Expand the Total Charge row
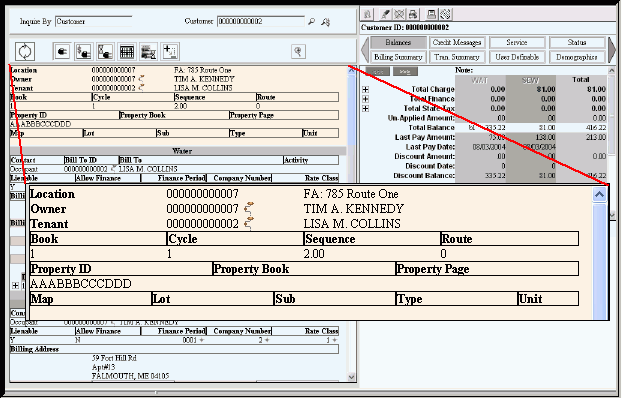Viewport: 622px width, 398px height. tap(365, 89)
